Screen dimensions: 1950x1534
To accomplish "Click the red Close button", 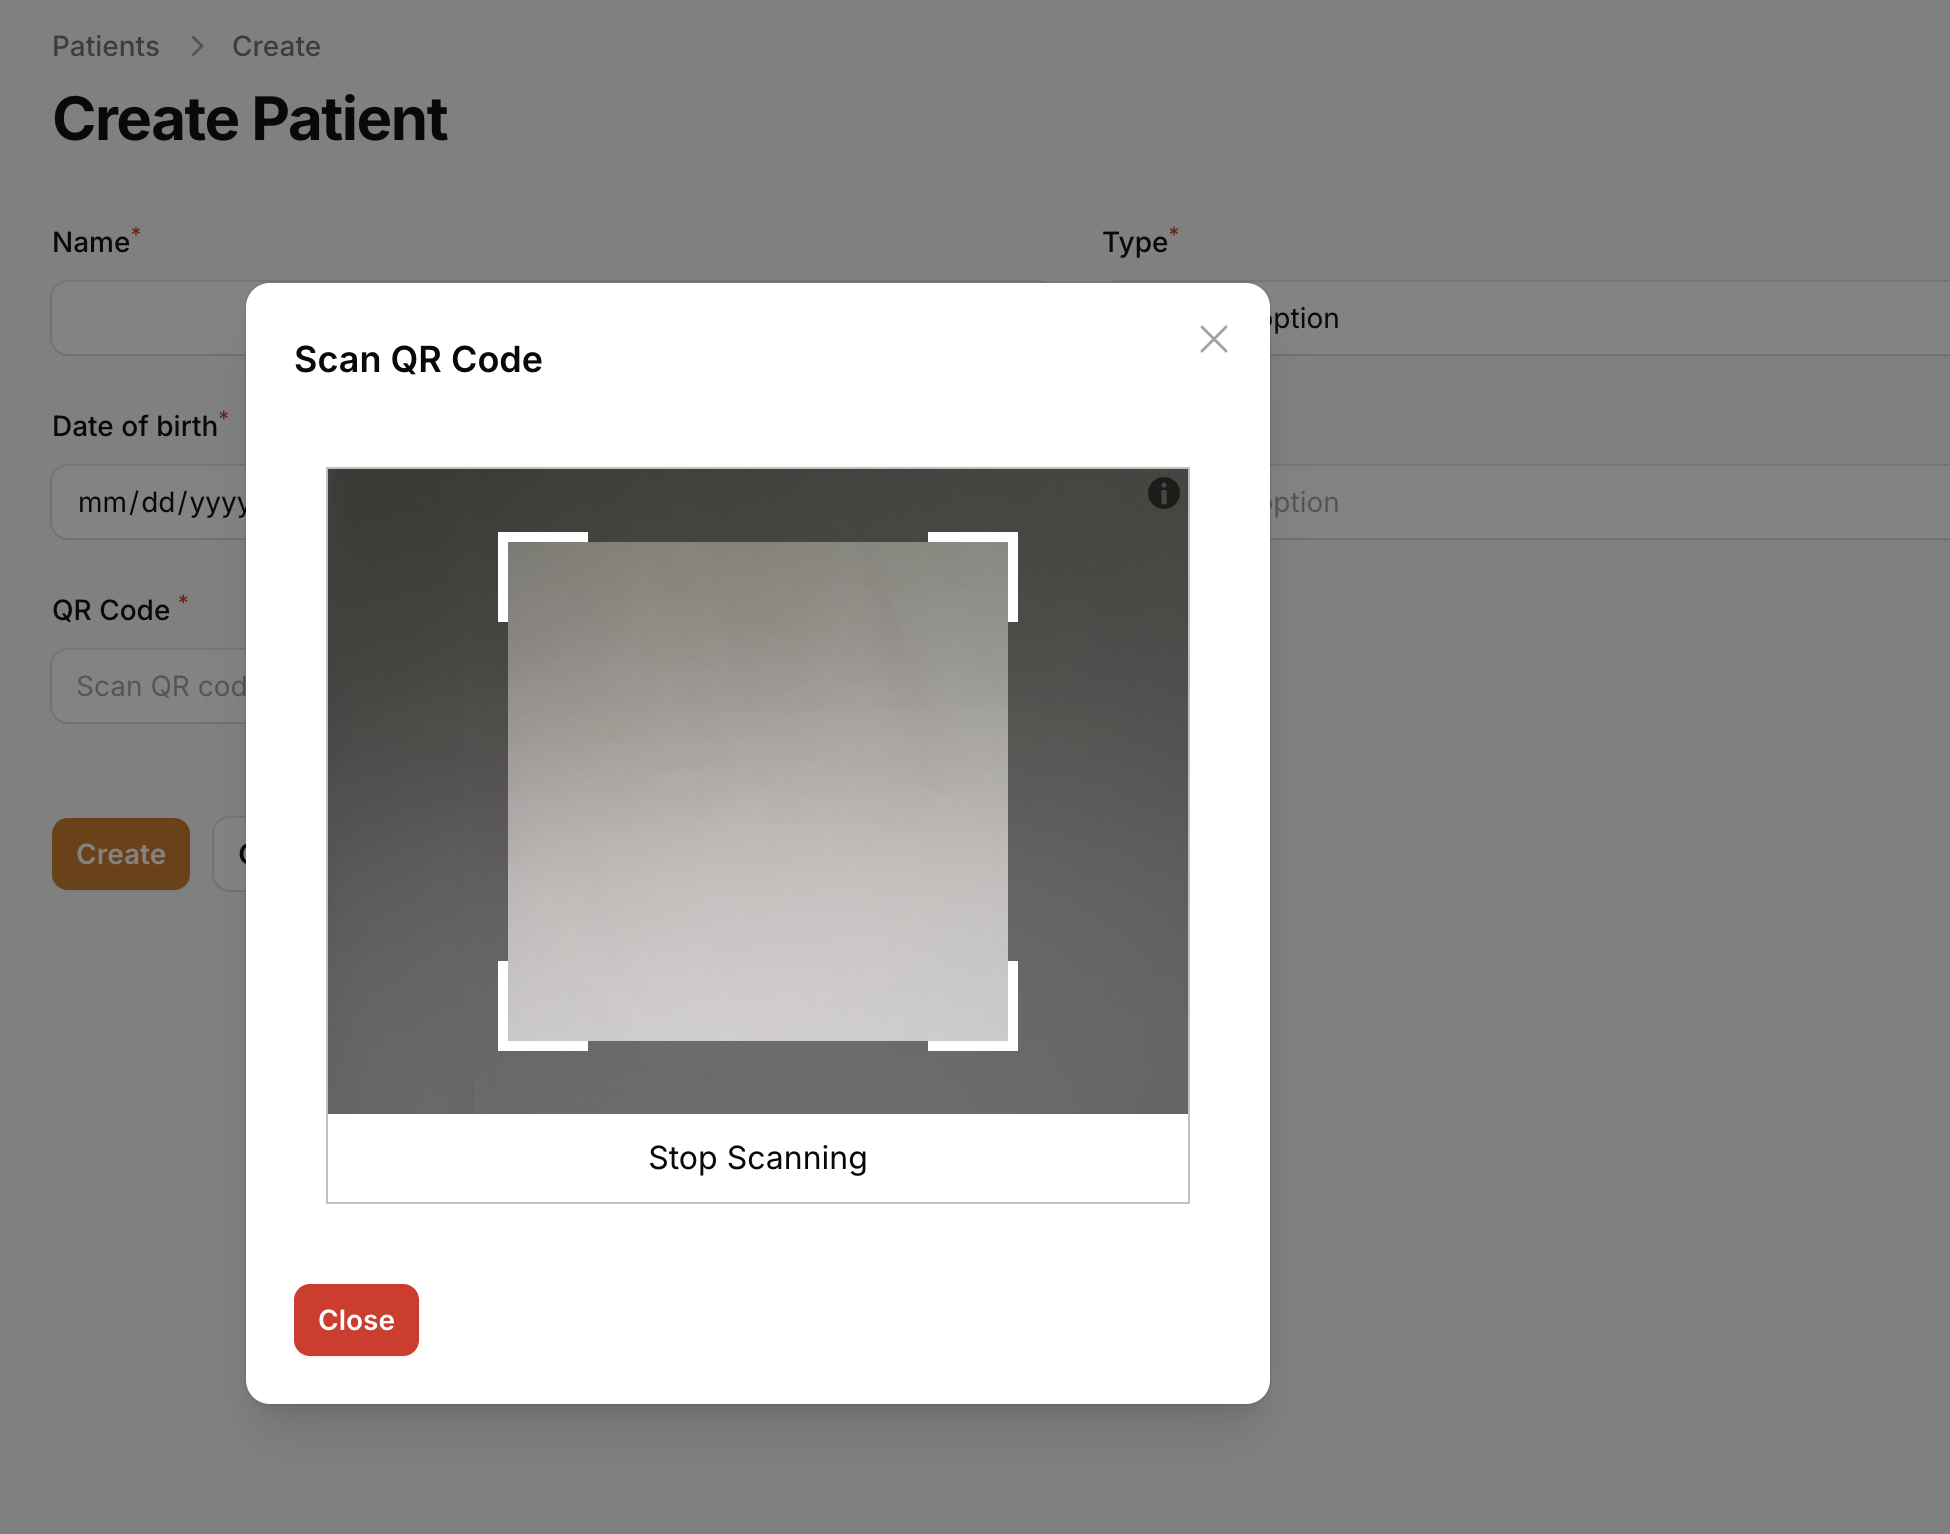I will 356,1320.
